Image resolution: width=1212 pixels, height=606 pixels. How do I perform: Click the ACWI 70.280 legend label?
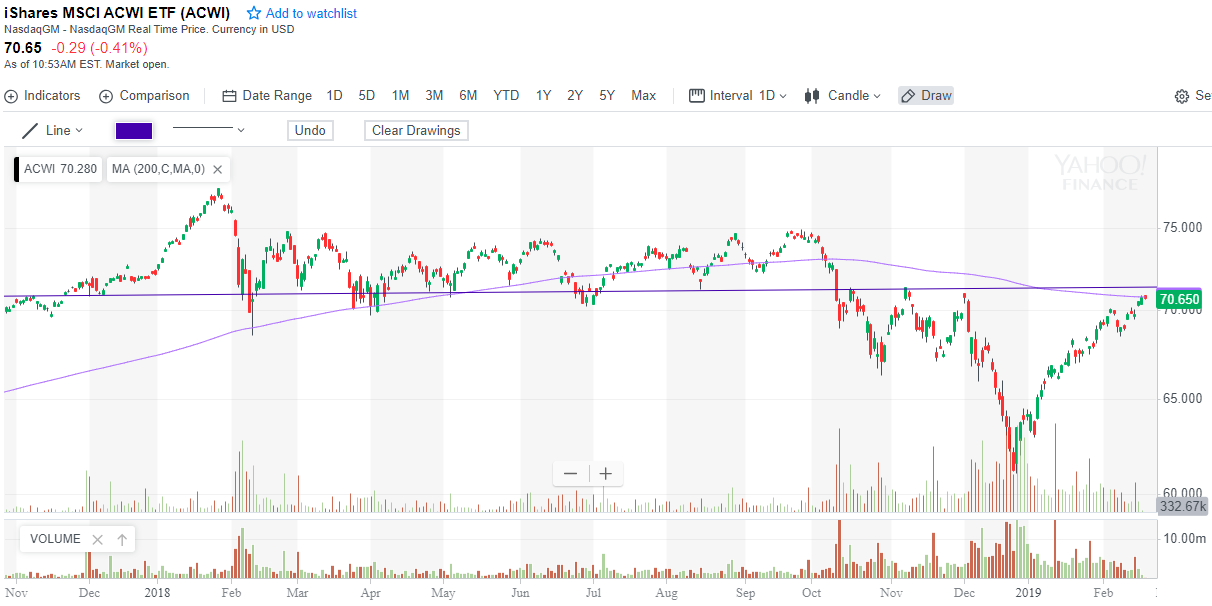tap(61, 169)
